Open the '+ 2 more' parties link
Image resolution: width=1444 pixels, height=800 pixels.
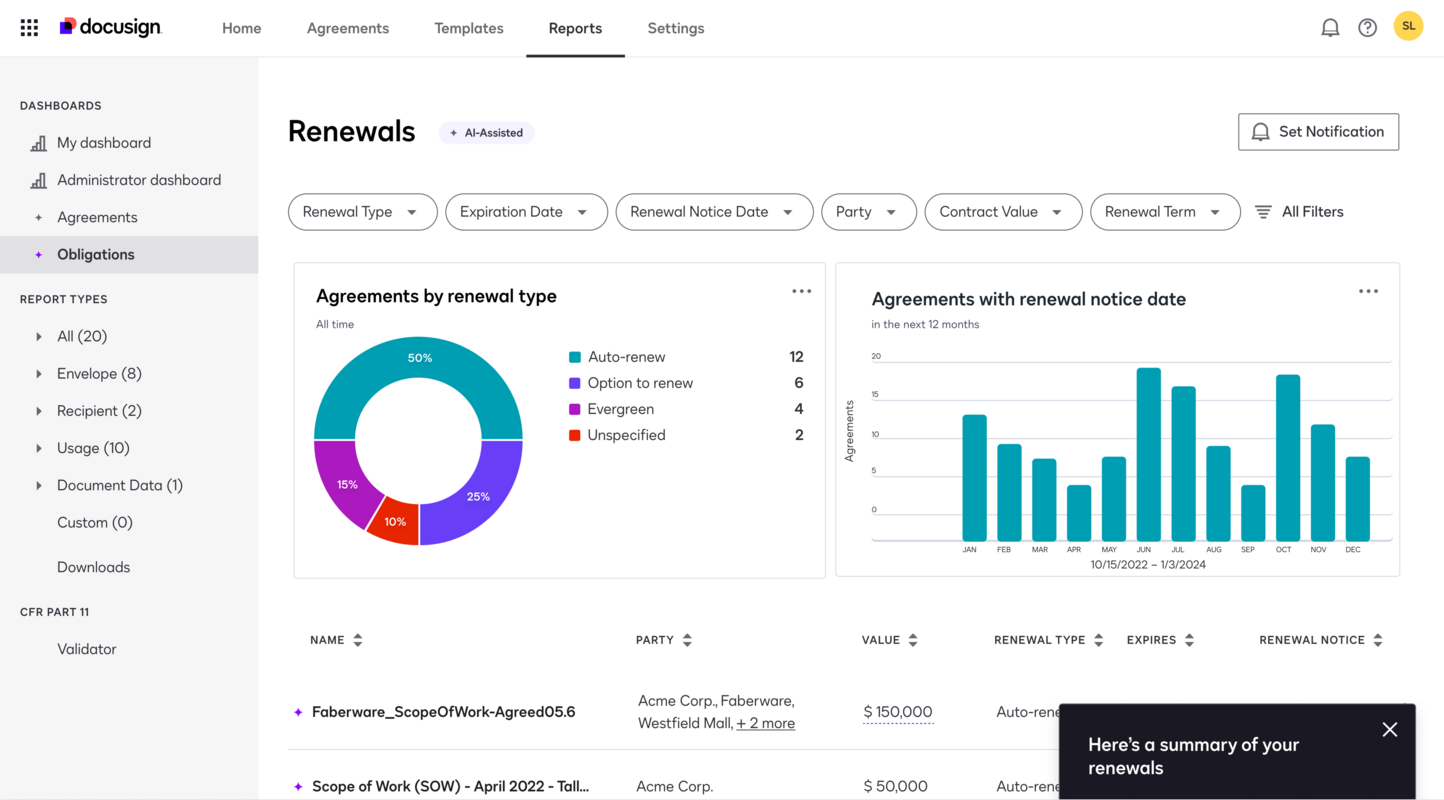click(765, 722)
